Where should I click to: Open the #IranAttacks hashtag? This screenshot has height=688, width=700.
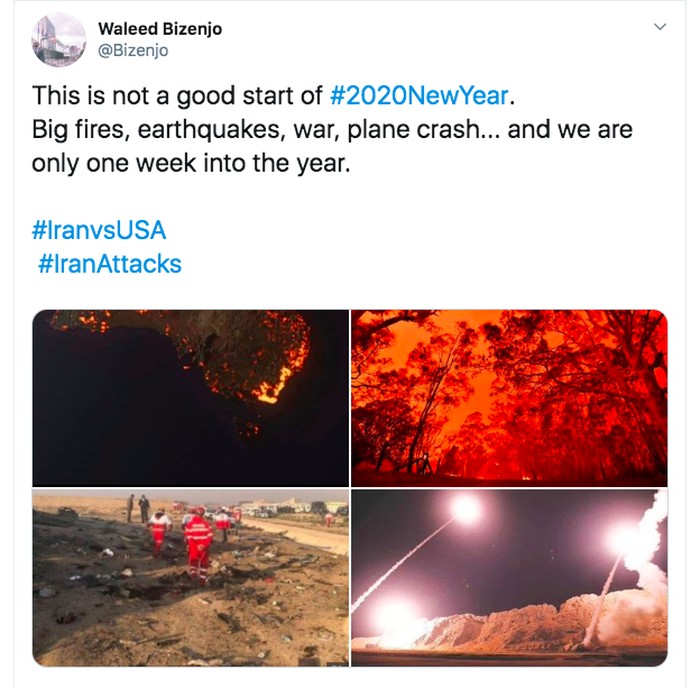(110, 264)
